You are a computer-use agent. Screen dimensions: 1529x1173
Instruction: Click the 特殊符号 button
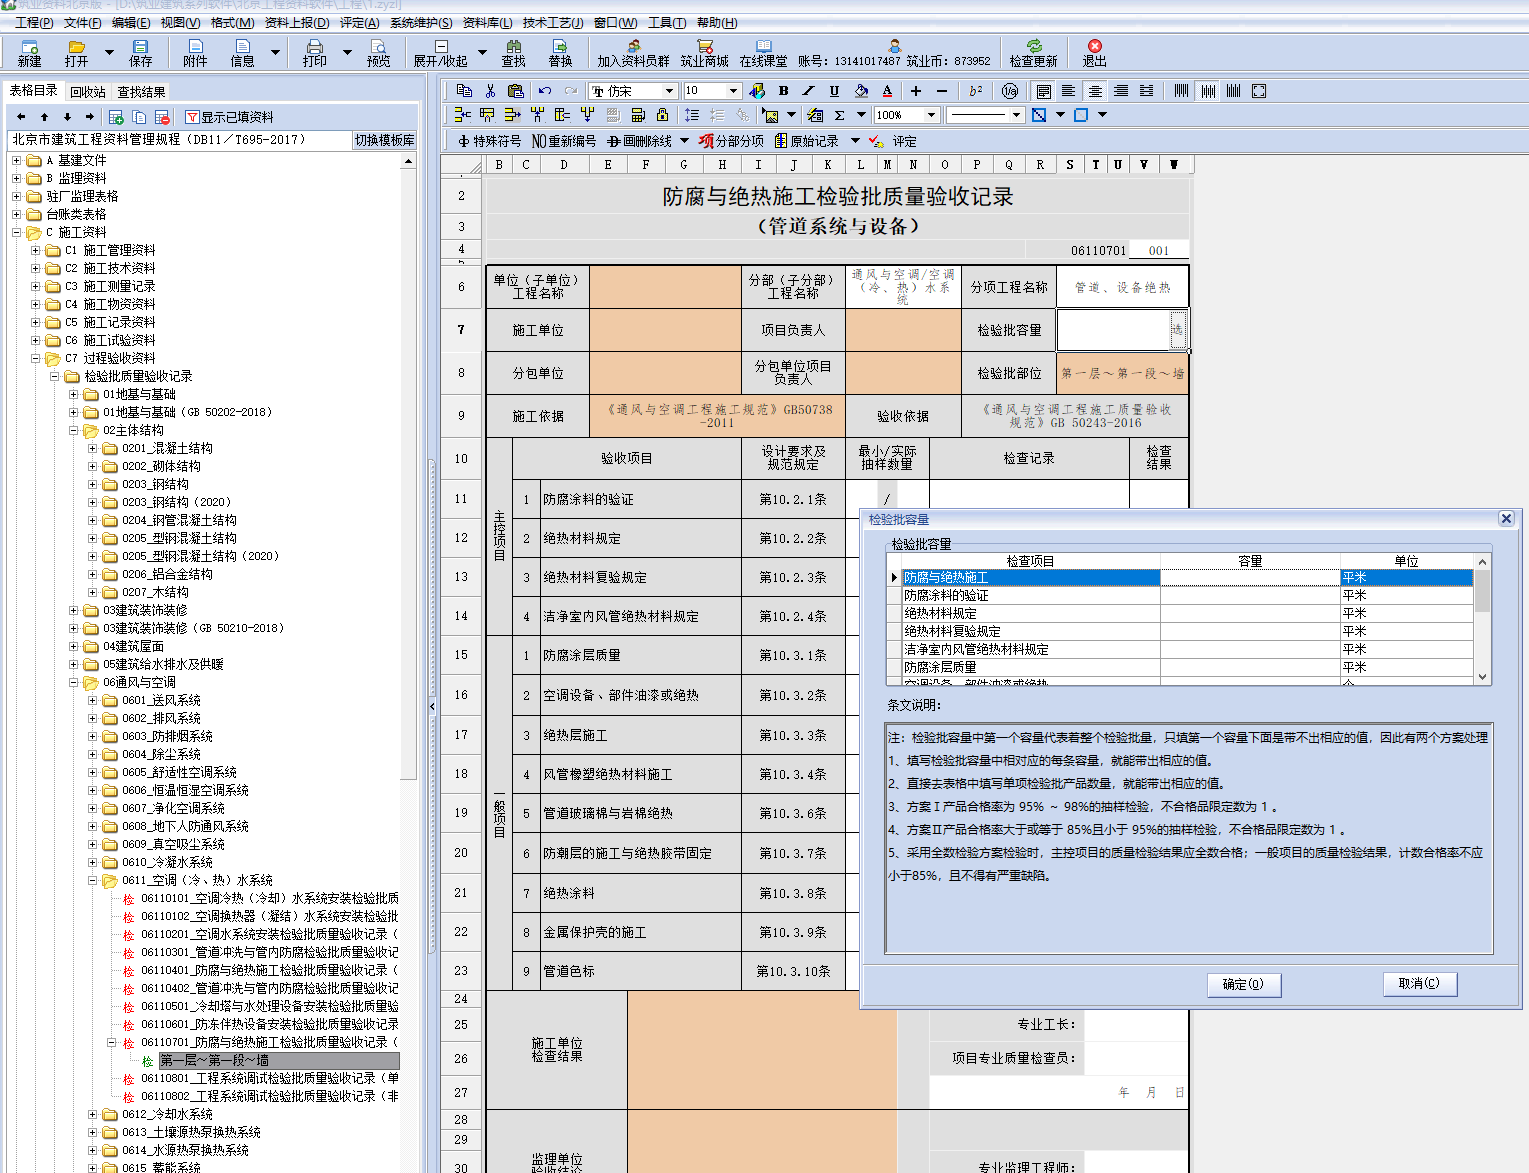click(490, 141)
